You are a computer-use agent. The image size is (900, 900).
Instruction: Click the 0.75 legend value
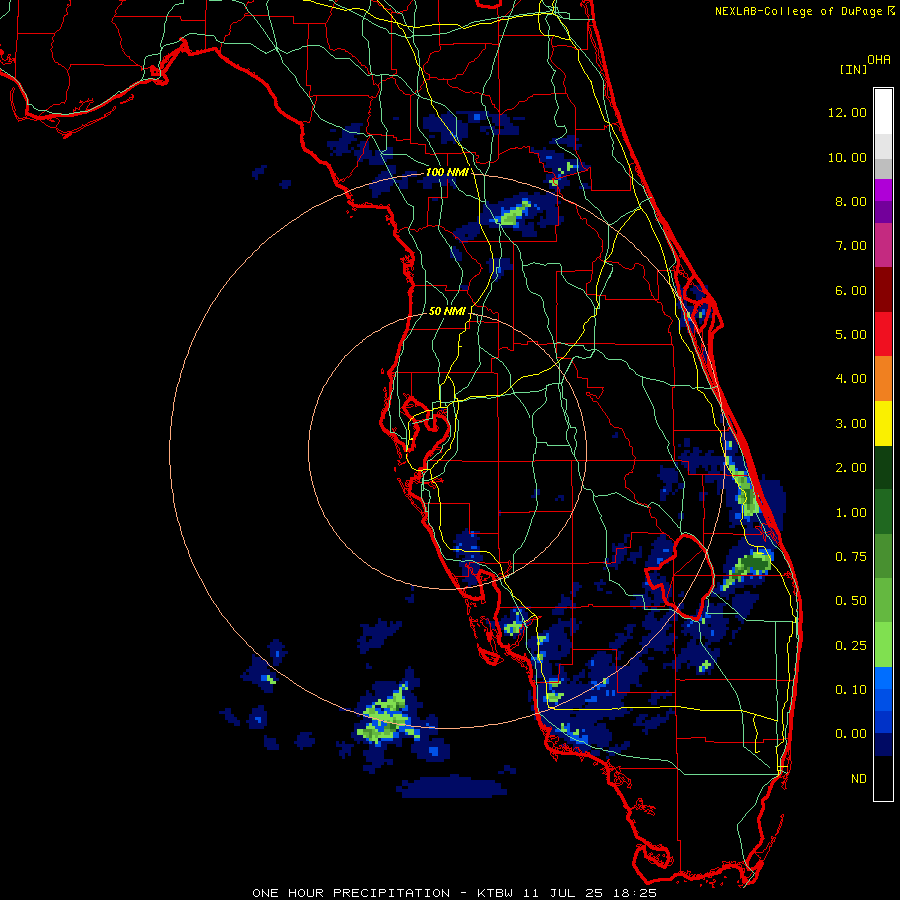pos(851,557)
